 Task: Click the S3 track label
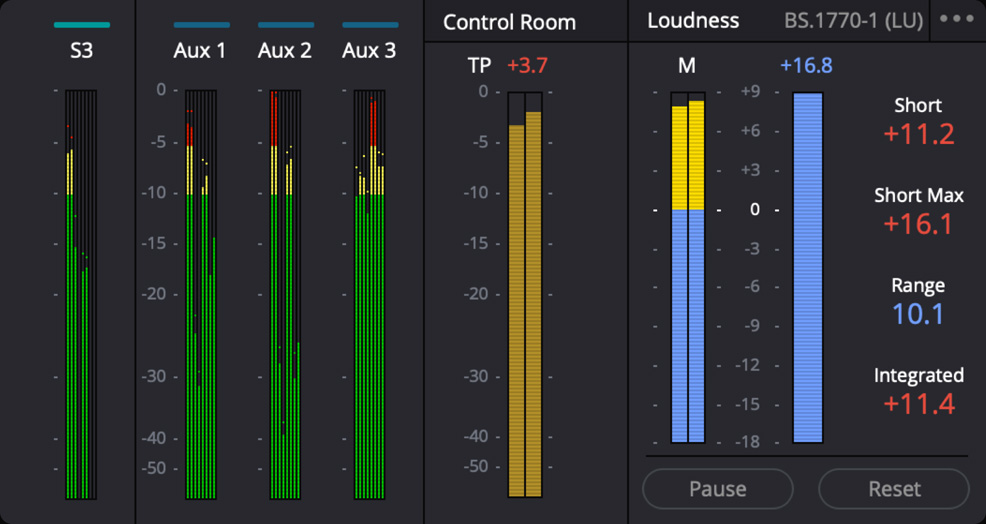pyautogui.click(x=81, y=50)
